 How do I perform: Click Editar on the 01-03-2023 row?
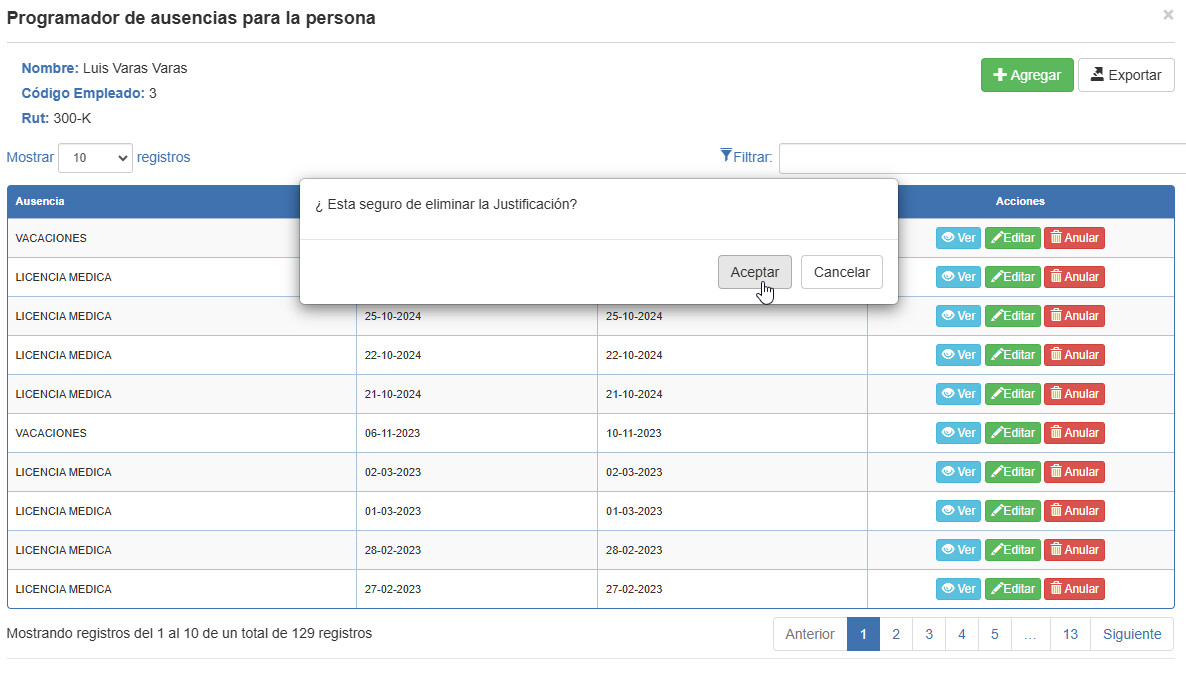point(1012,511)
